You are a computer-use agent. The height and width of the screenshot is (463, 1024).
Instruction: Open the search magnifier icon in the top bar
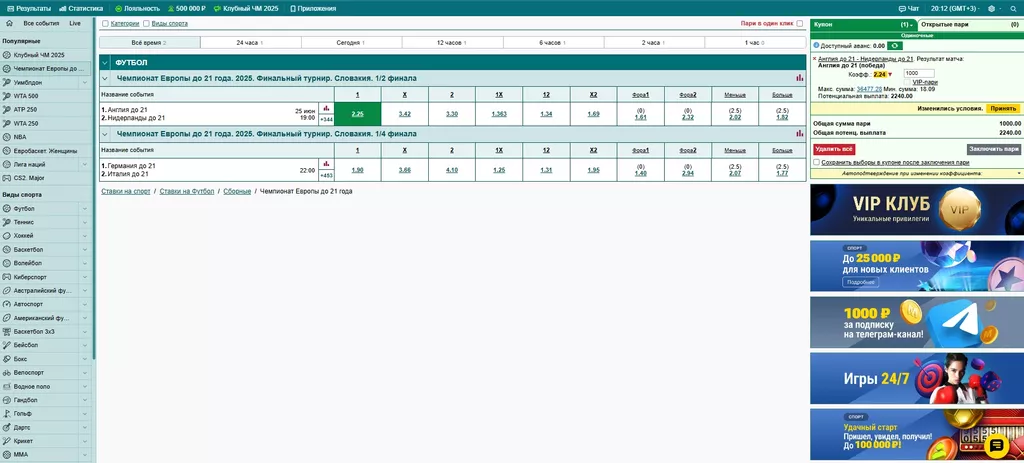coord(1013,8)
